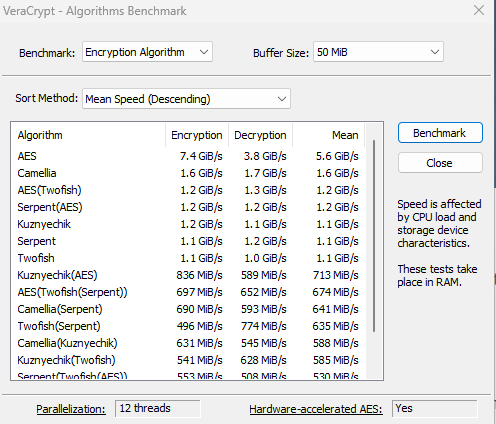Click the Decryption column header
This screenshot has width=496, height=424.
[x=260, y=135]
